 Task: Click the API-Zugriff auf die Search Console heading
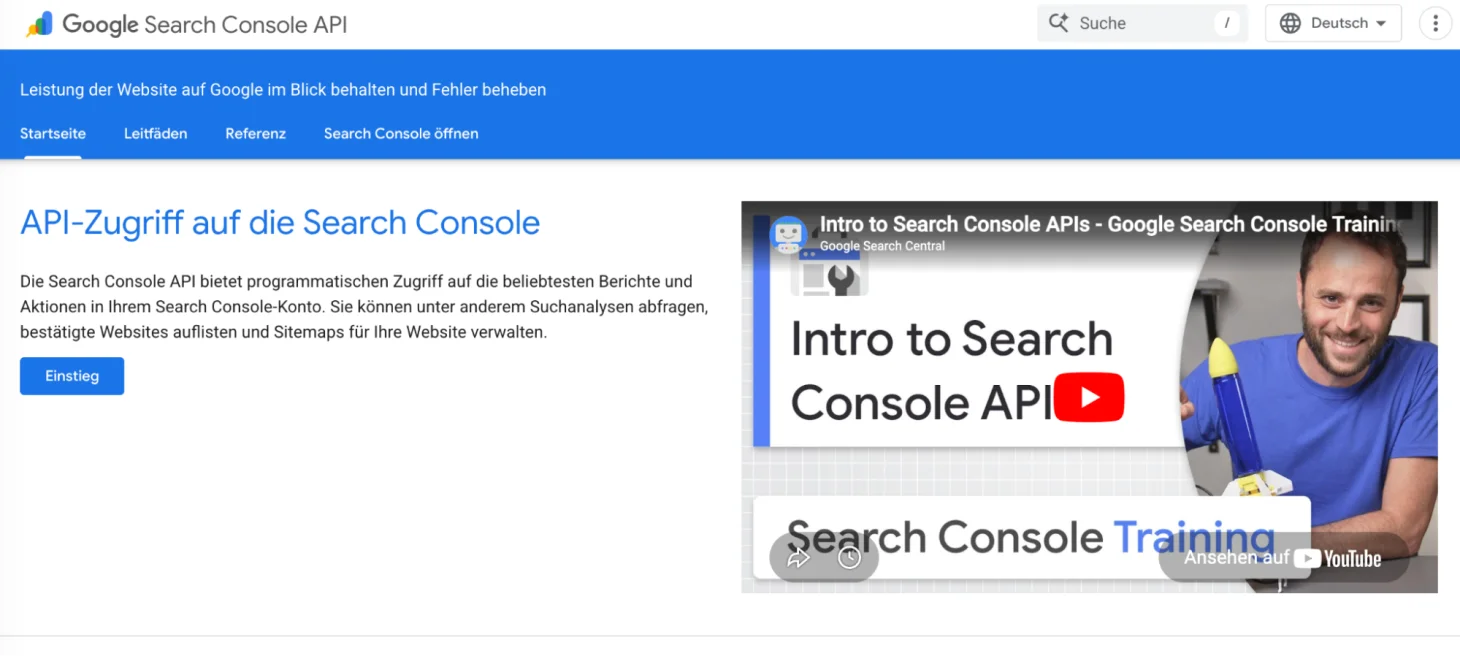click(x=280, y=222)
